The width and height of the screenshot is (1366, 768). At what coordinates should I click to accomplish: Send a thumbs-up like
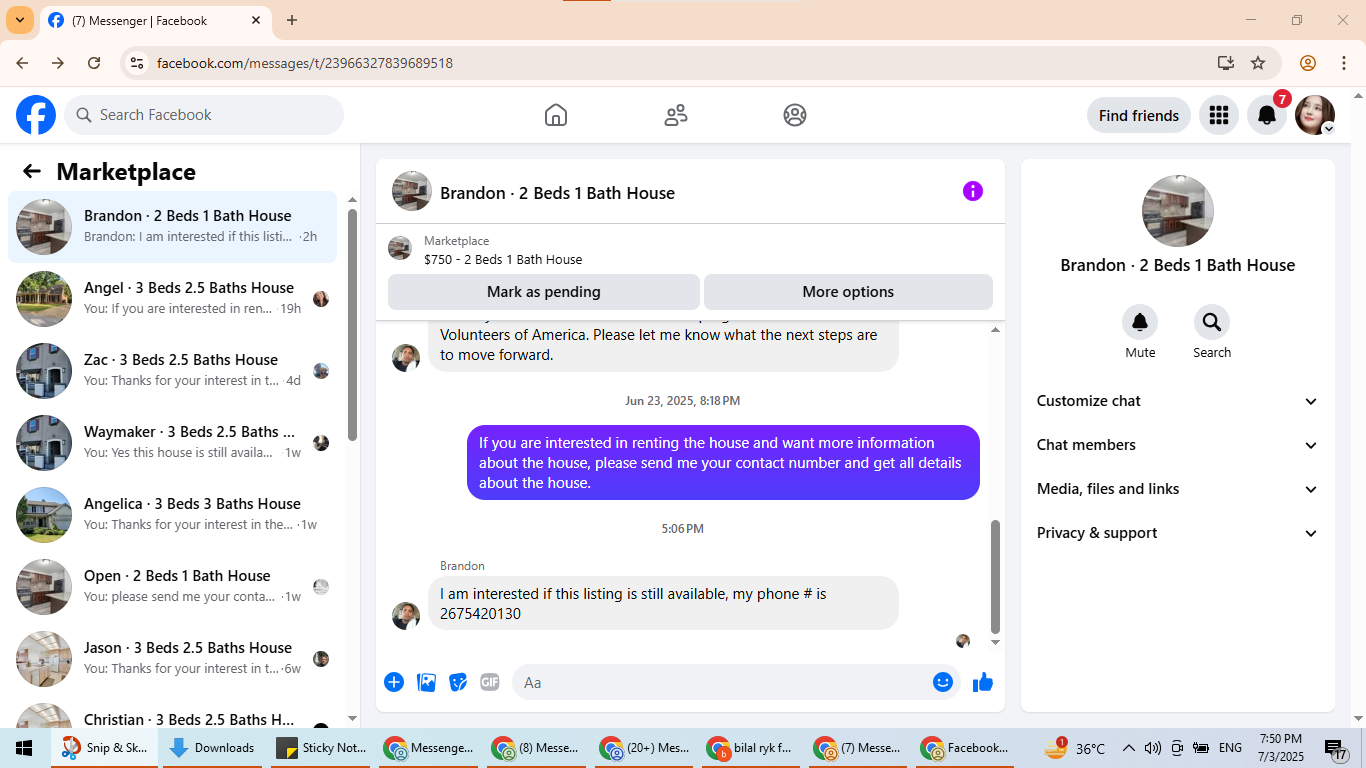983,682
